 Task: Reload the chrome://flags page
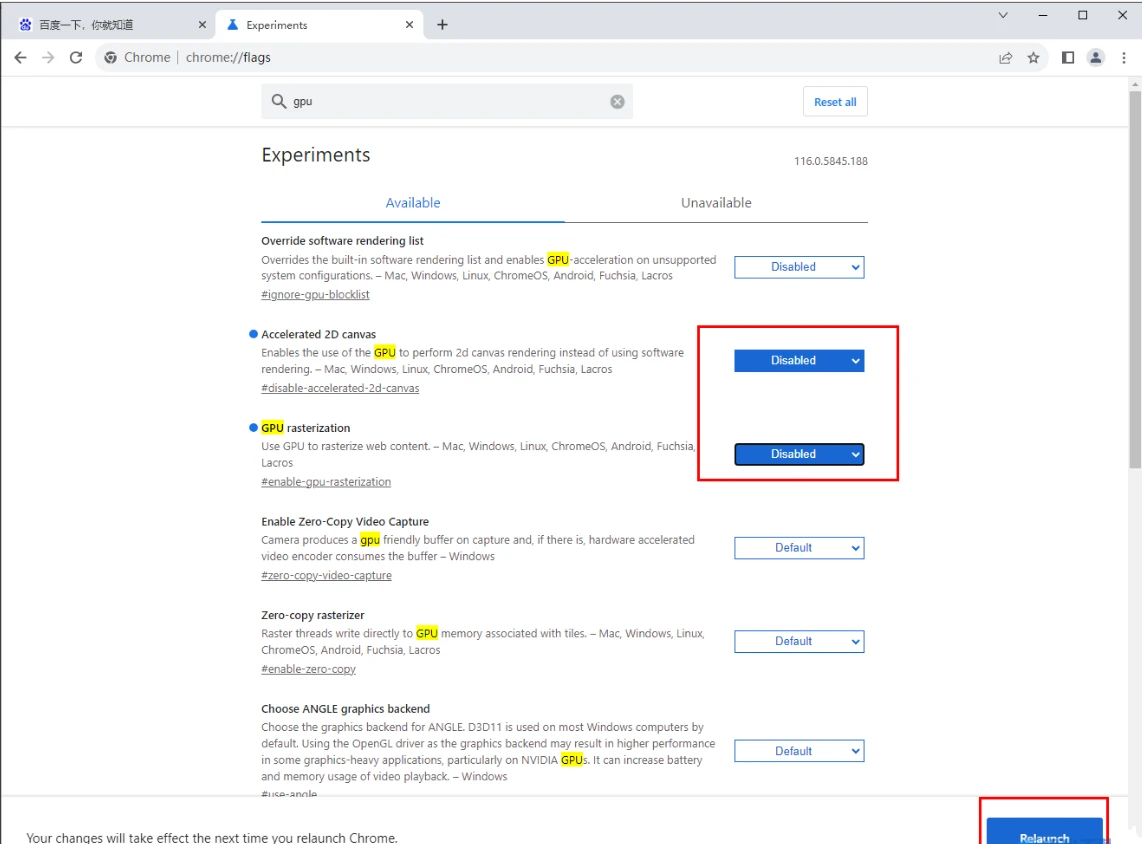pyautogui.click(x=76, y=58)
